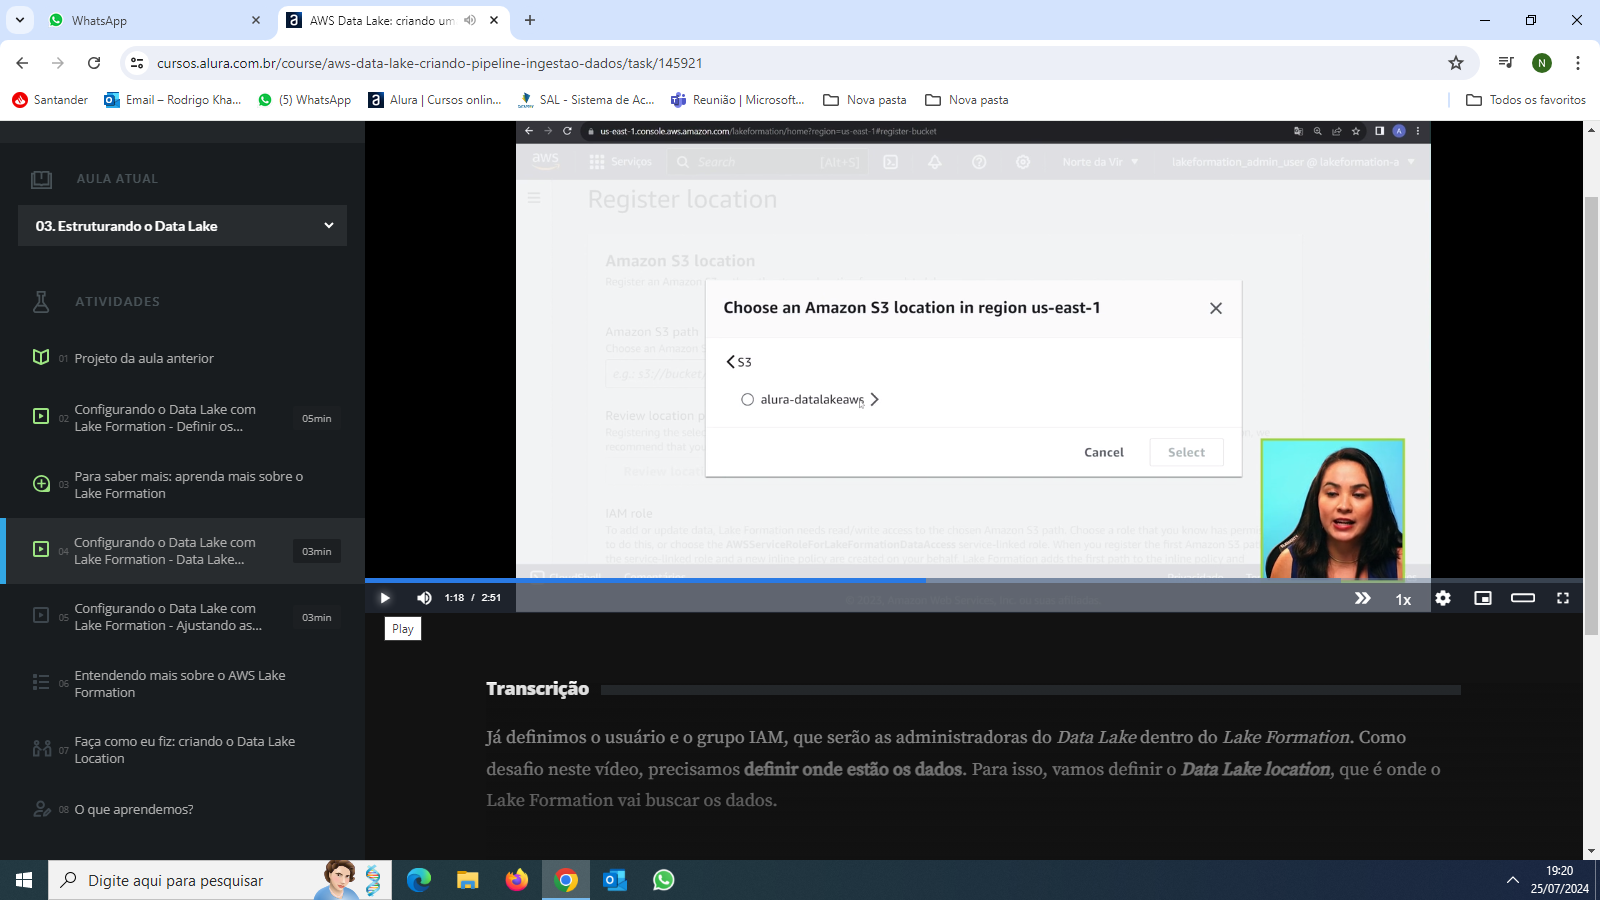The height and width of the screenshot is (900, 1600).
Task: Open SAL - Sistema de Ac... bookmark
Action: click(x=586, y=100)
